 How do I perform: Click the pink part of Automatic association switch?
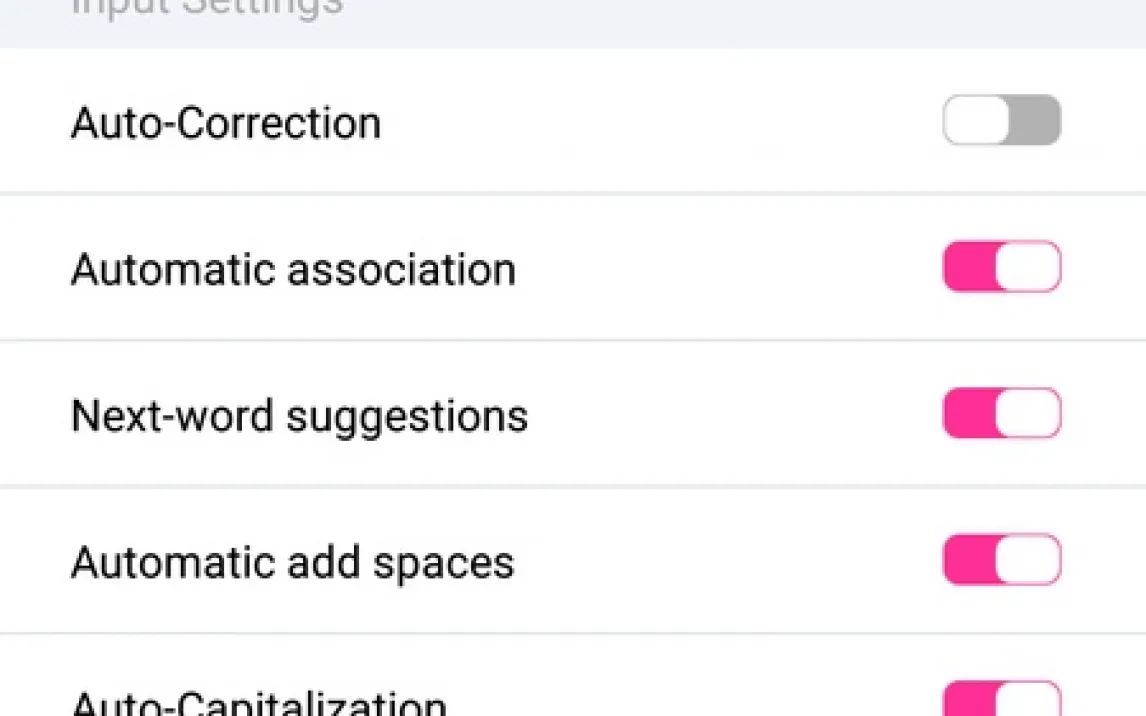pos(968,267)
